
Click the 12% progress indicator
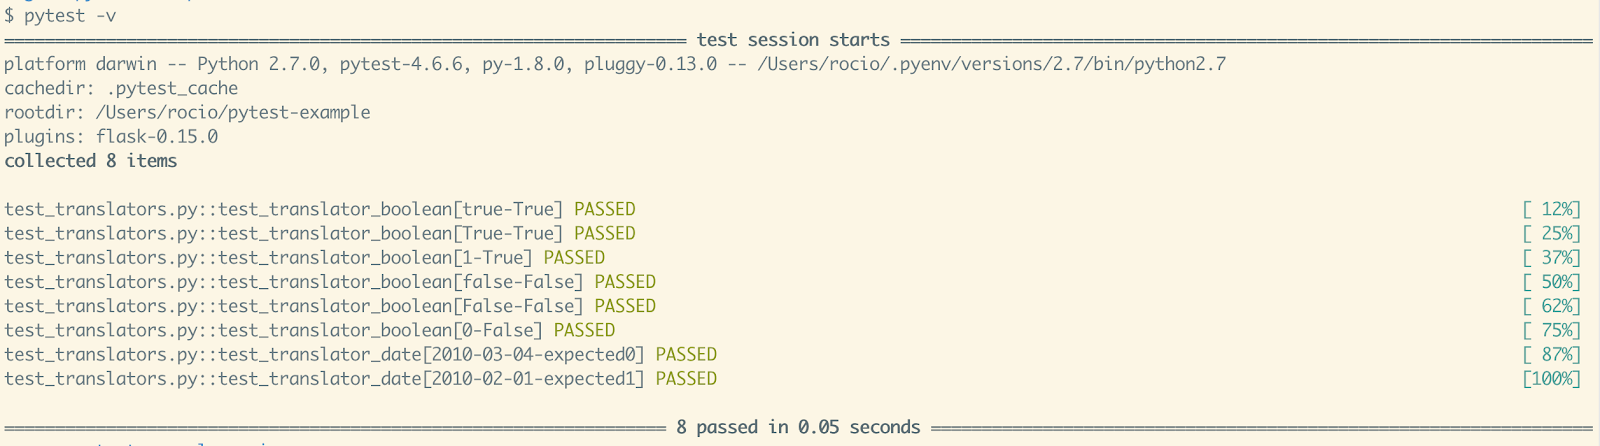click(1552, 209)
